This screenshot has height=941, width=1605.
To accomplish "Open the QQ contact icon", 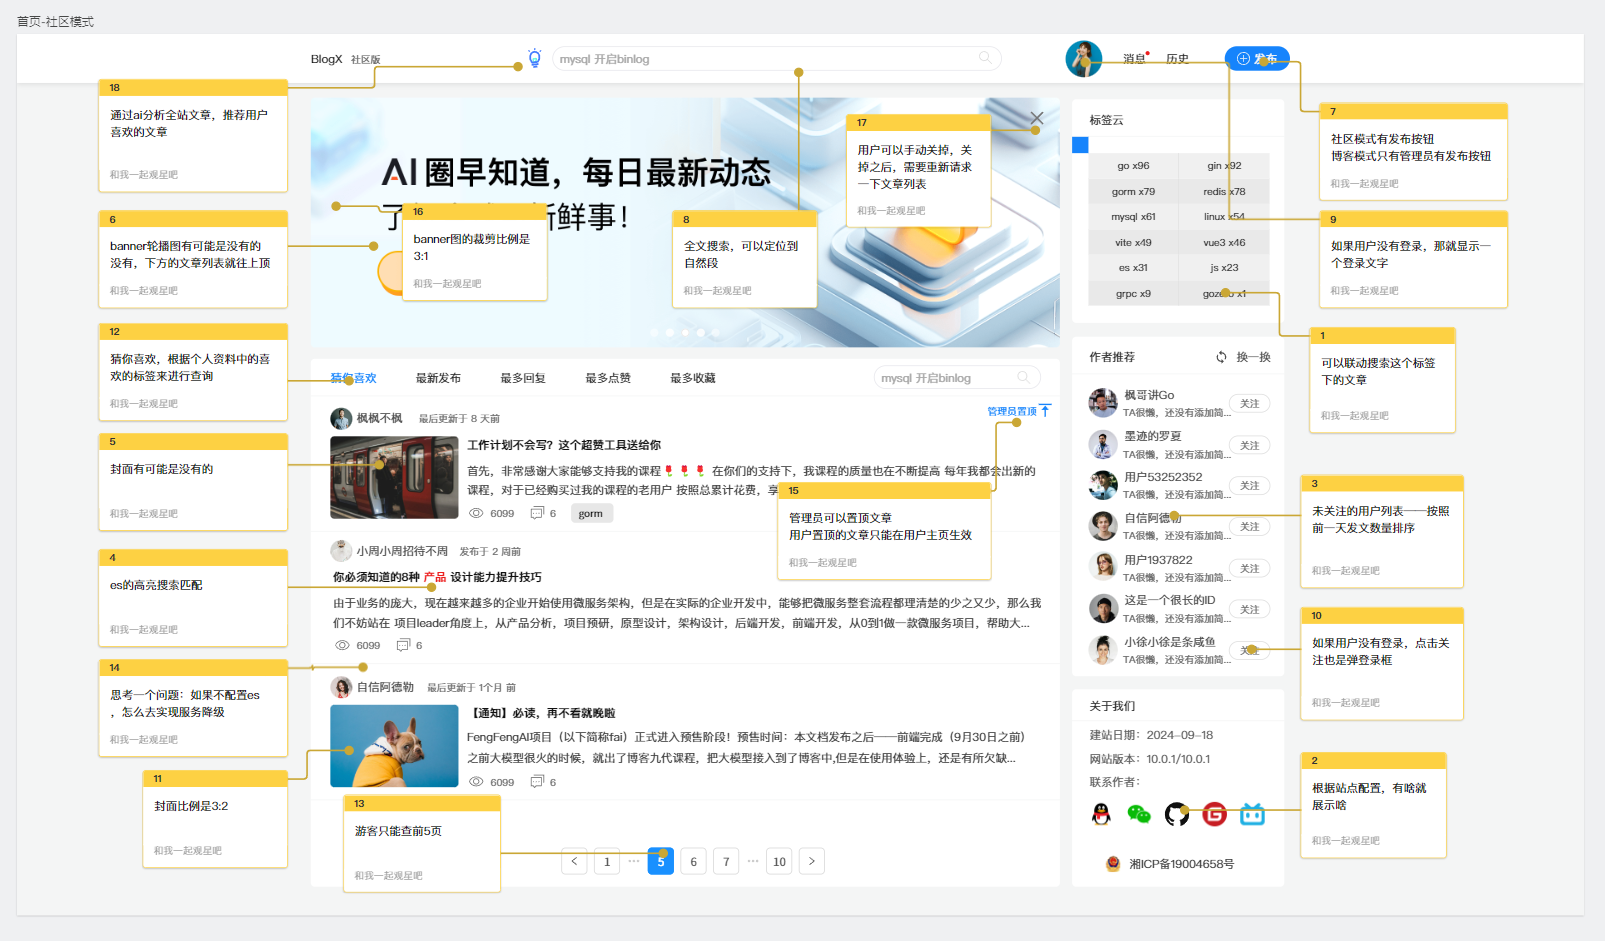I will (x=1101, y=814).
